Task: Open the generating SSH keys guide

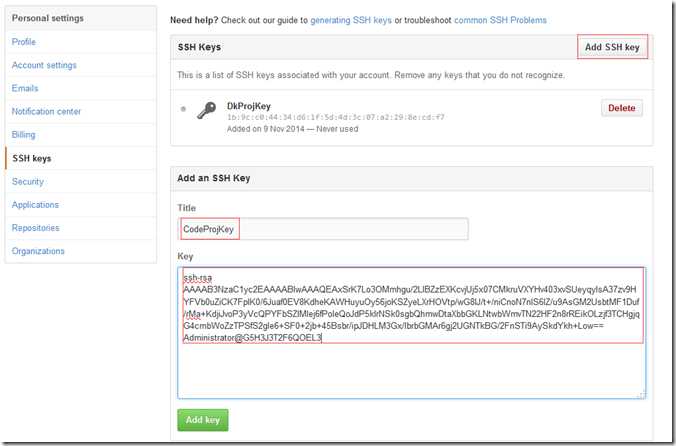Action: pos(351,20)
